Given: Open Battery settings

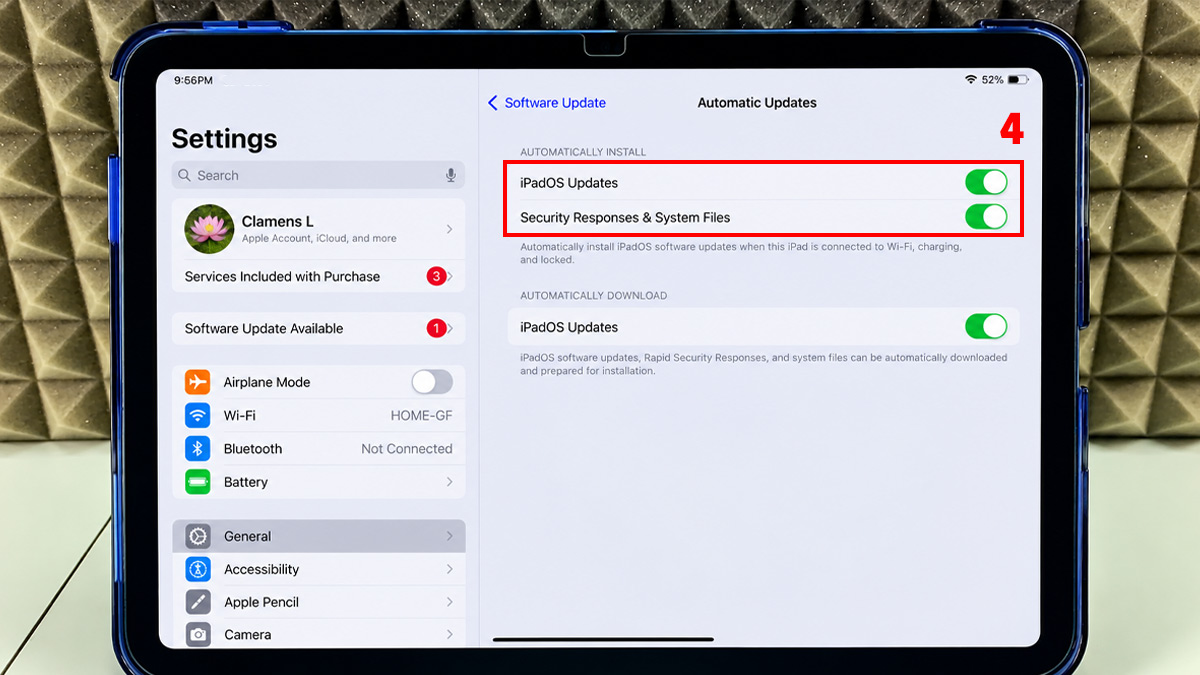Looking at the screenshot, I should (x=319, y=482).
